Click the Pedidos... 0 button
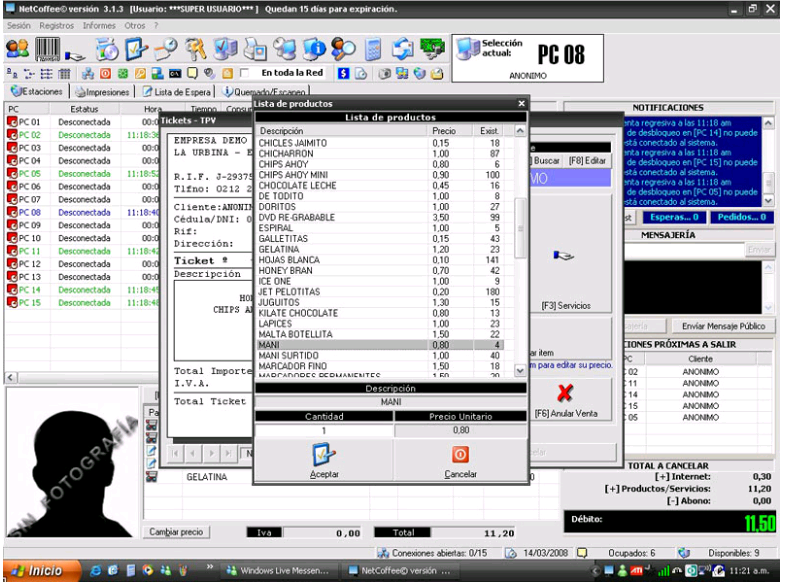This screenshot has height=585, width=785. (x=741, y=217)
